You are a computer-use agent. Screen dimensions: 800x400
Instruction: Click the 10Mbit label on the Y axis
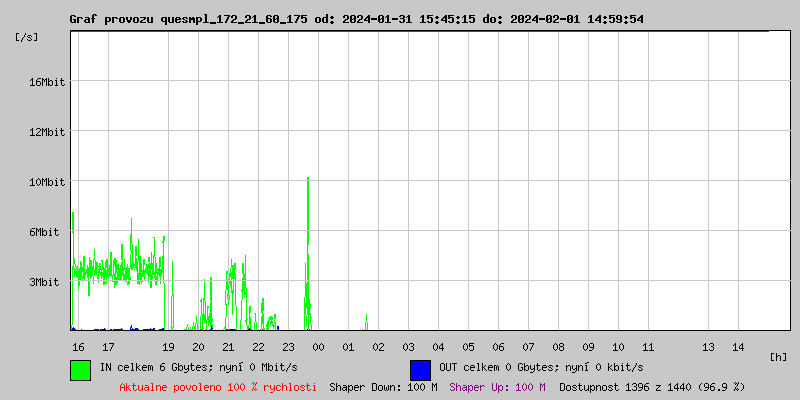pyautogui.click(x=47, y=182)
